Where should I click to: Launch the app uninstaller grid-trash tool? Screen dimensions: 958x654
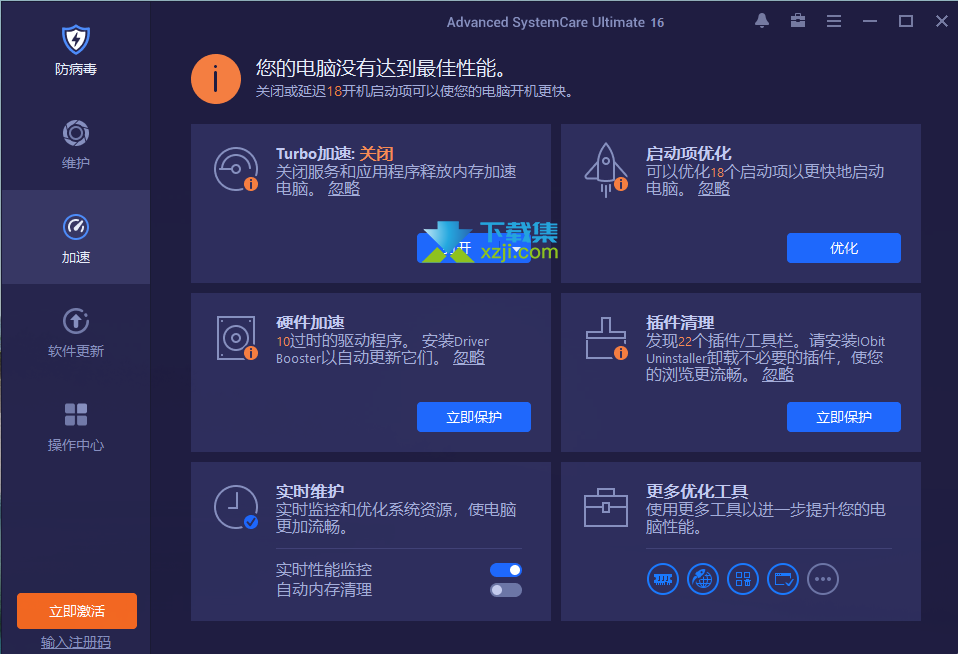tap(743, 579)
